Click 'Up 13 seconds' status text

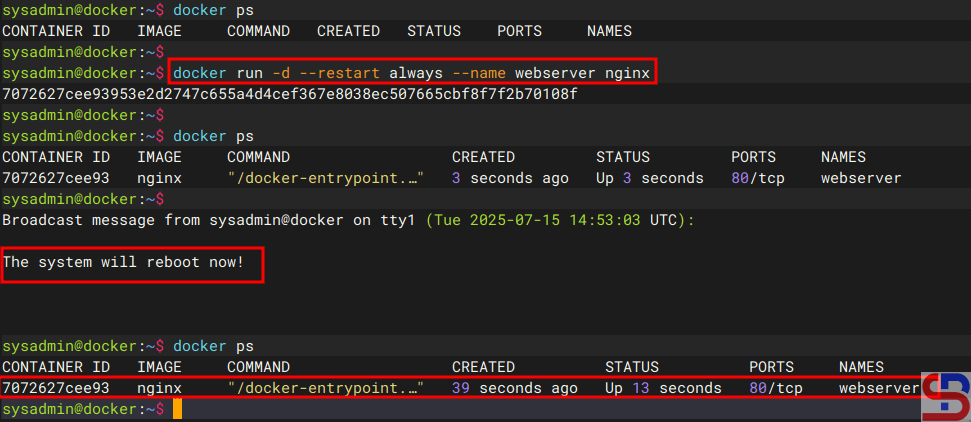tap(661, 388)
